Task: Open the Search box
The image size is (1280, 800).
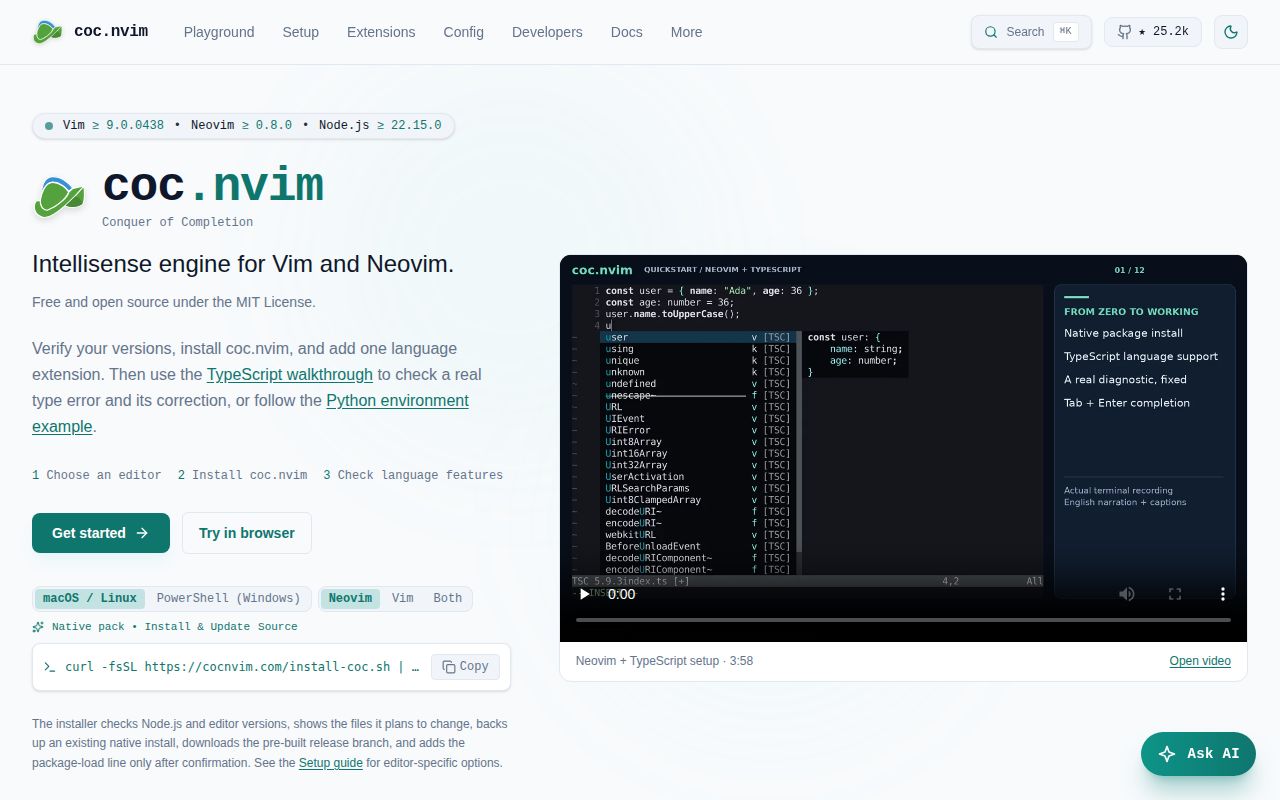Action: coord(1031,32)
